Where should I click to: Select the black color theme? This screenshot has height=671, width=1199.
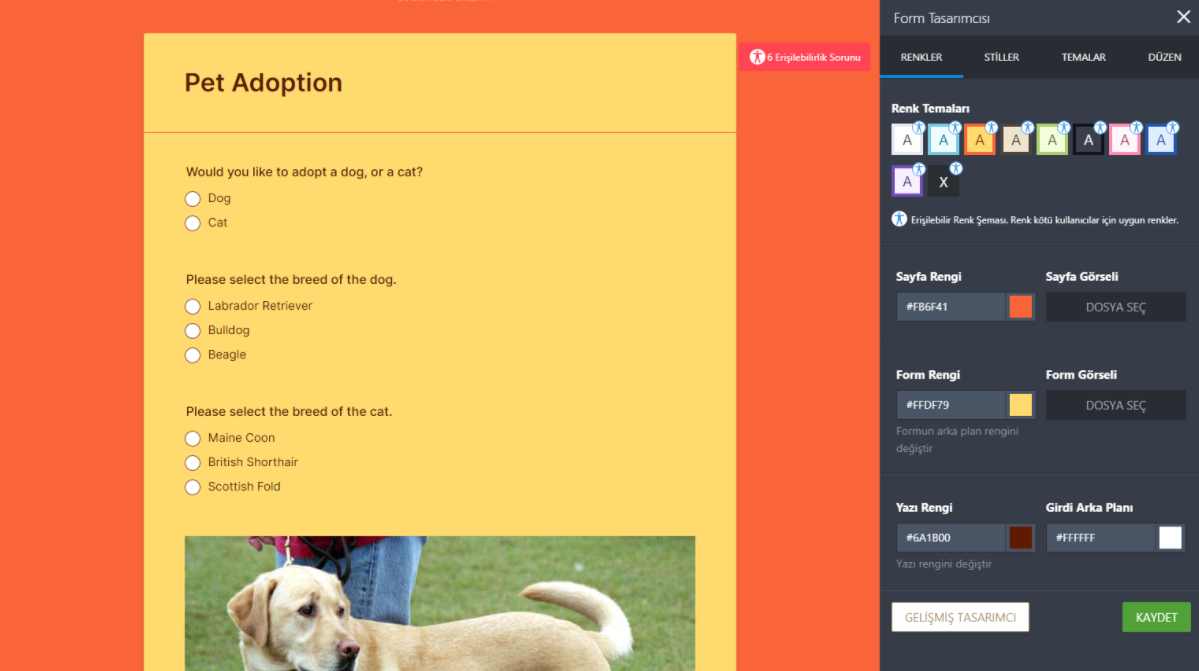point(1088,140)
